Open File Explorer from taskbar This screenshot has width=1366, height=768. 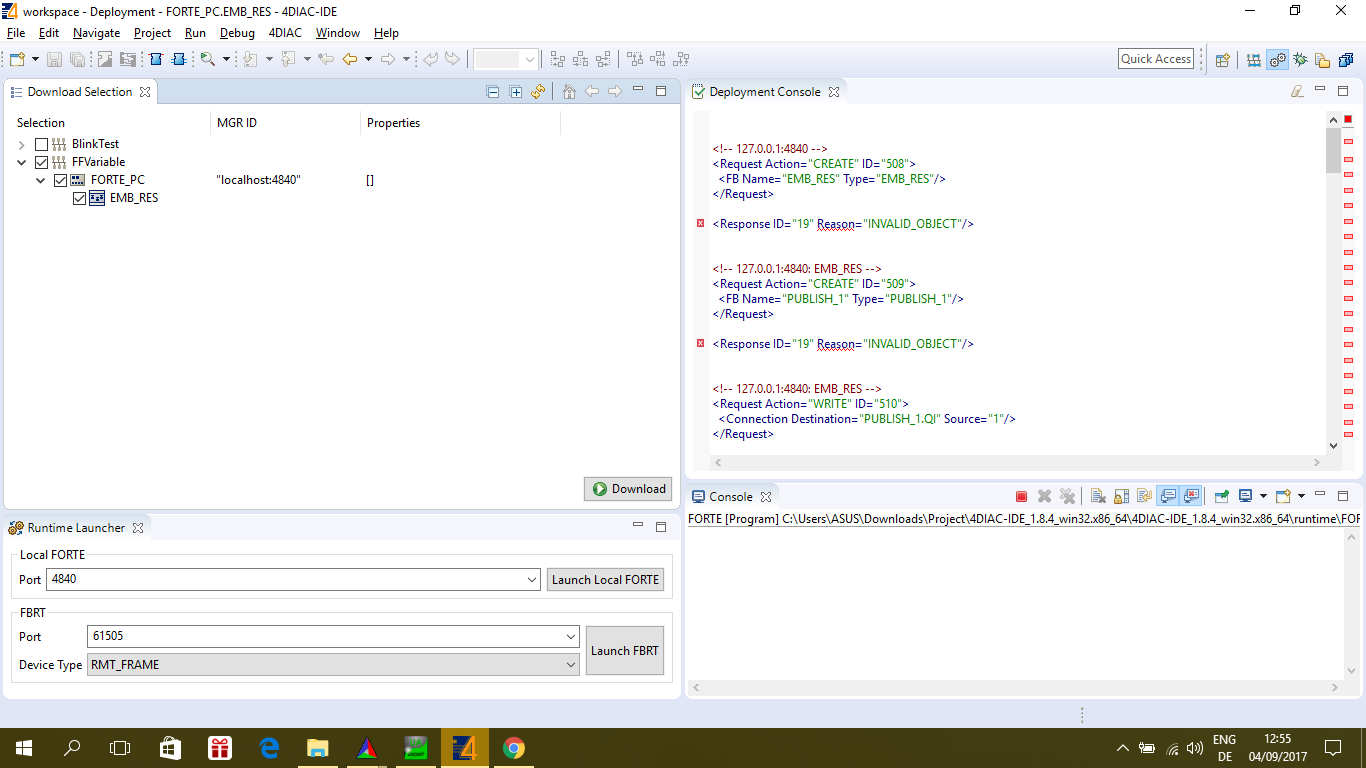[317, 748]
